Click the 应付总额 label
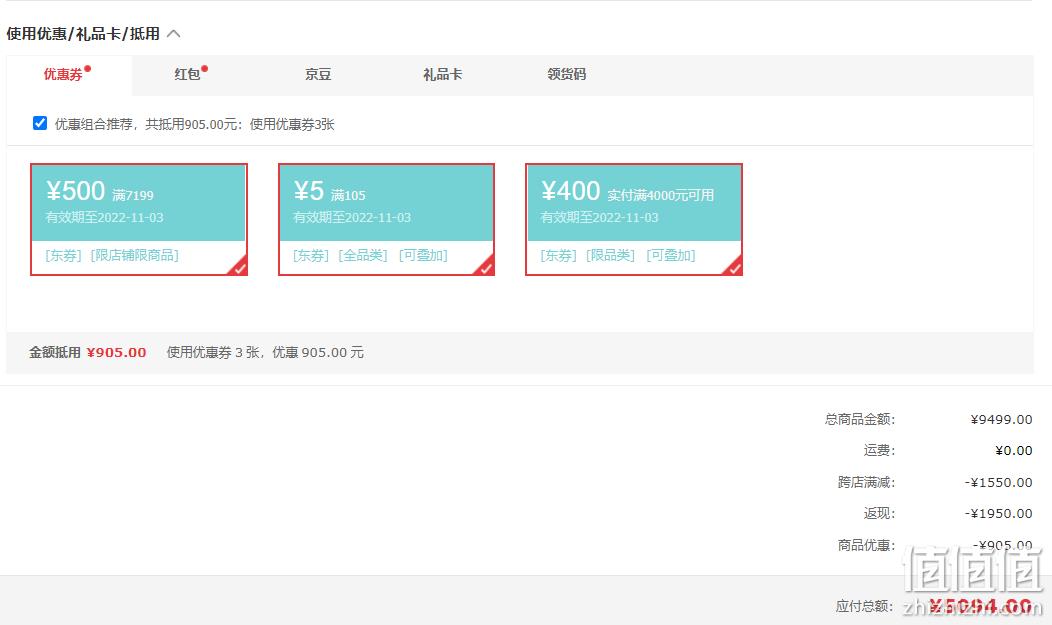The image size is (1052, 625). pos(865,606)
